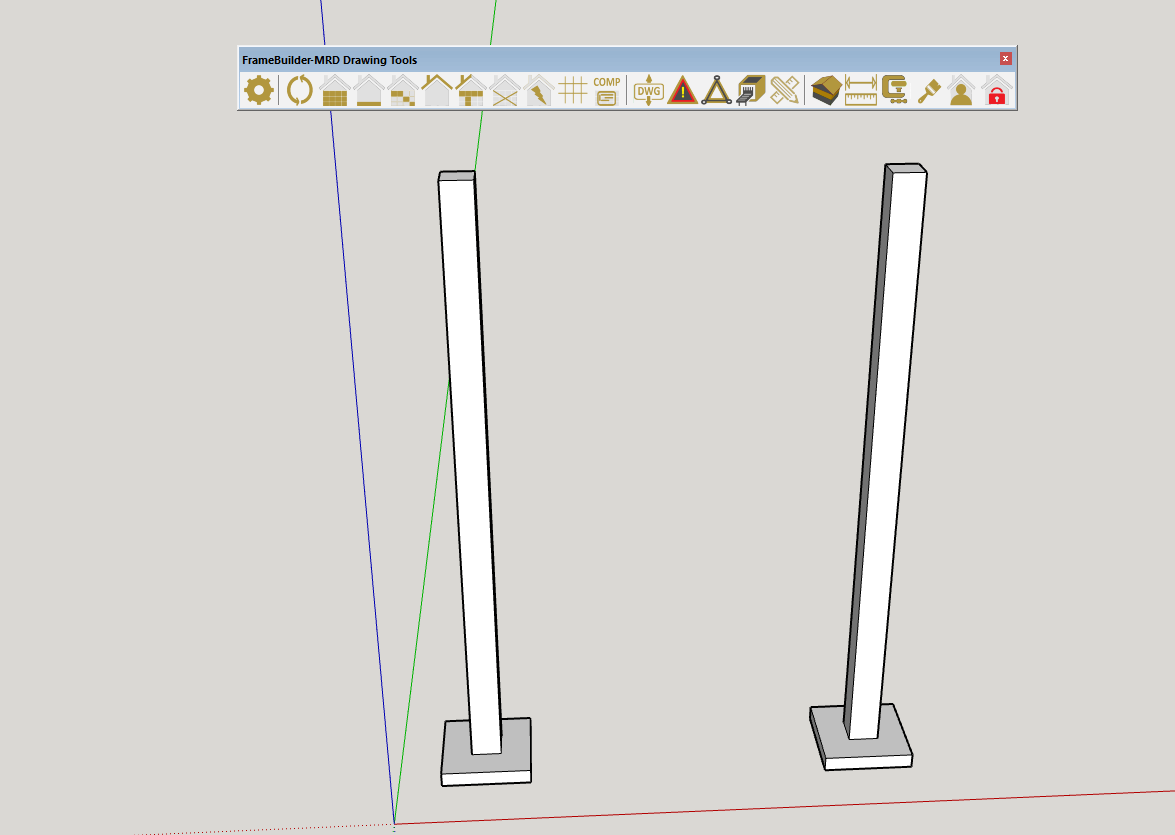This screenshot has height=835, width=1175.
Task: Select the house with wall grid icon
Action: (x=335, y=90)
